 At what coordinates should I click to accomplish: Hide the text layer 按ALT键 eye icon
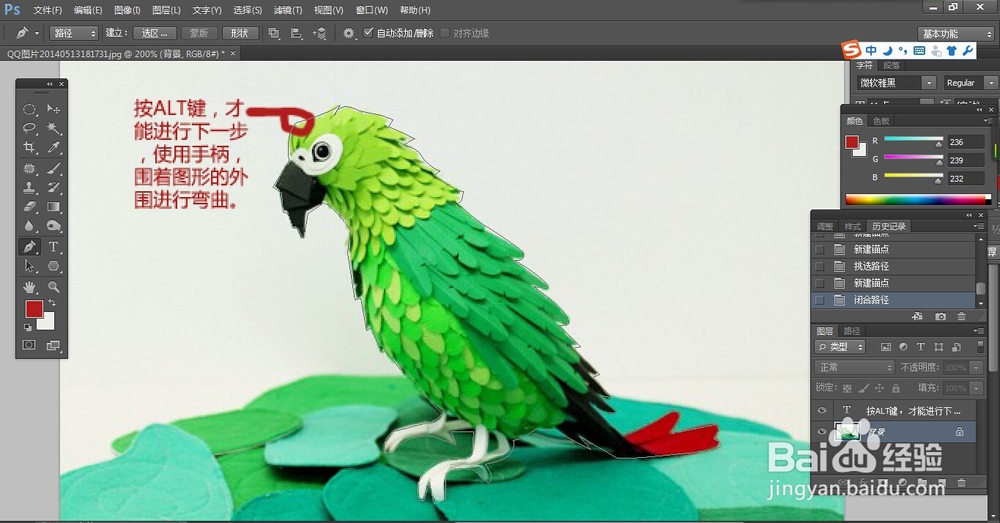pos(821,410)
